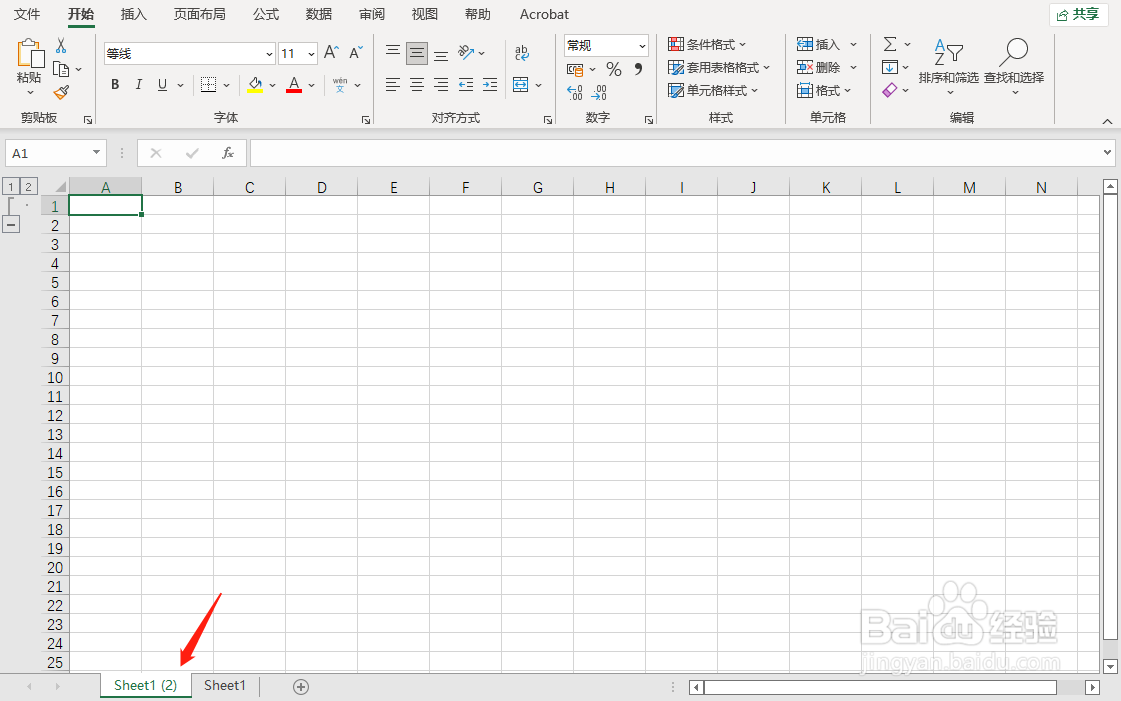Show outline level 1 button
The height and width of the screenshot is (701, 1121).
tap(11, 187)
